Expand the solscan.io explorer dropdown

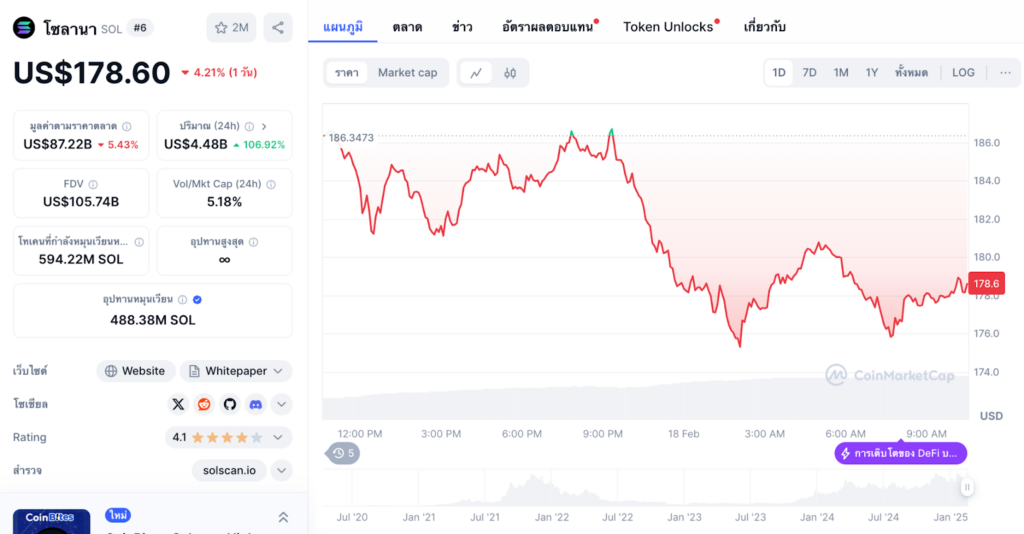[x=282, y=470]
